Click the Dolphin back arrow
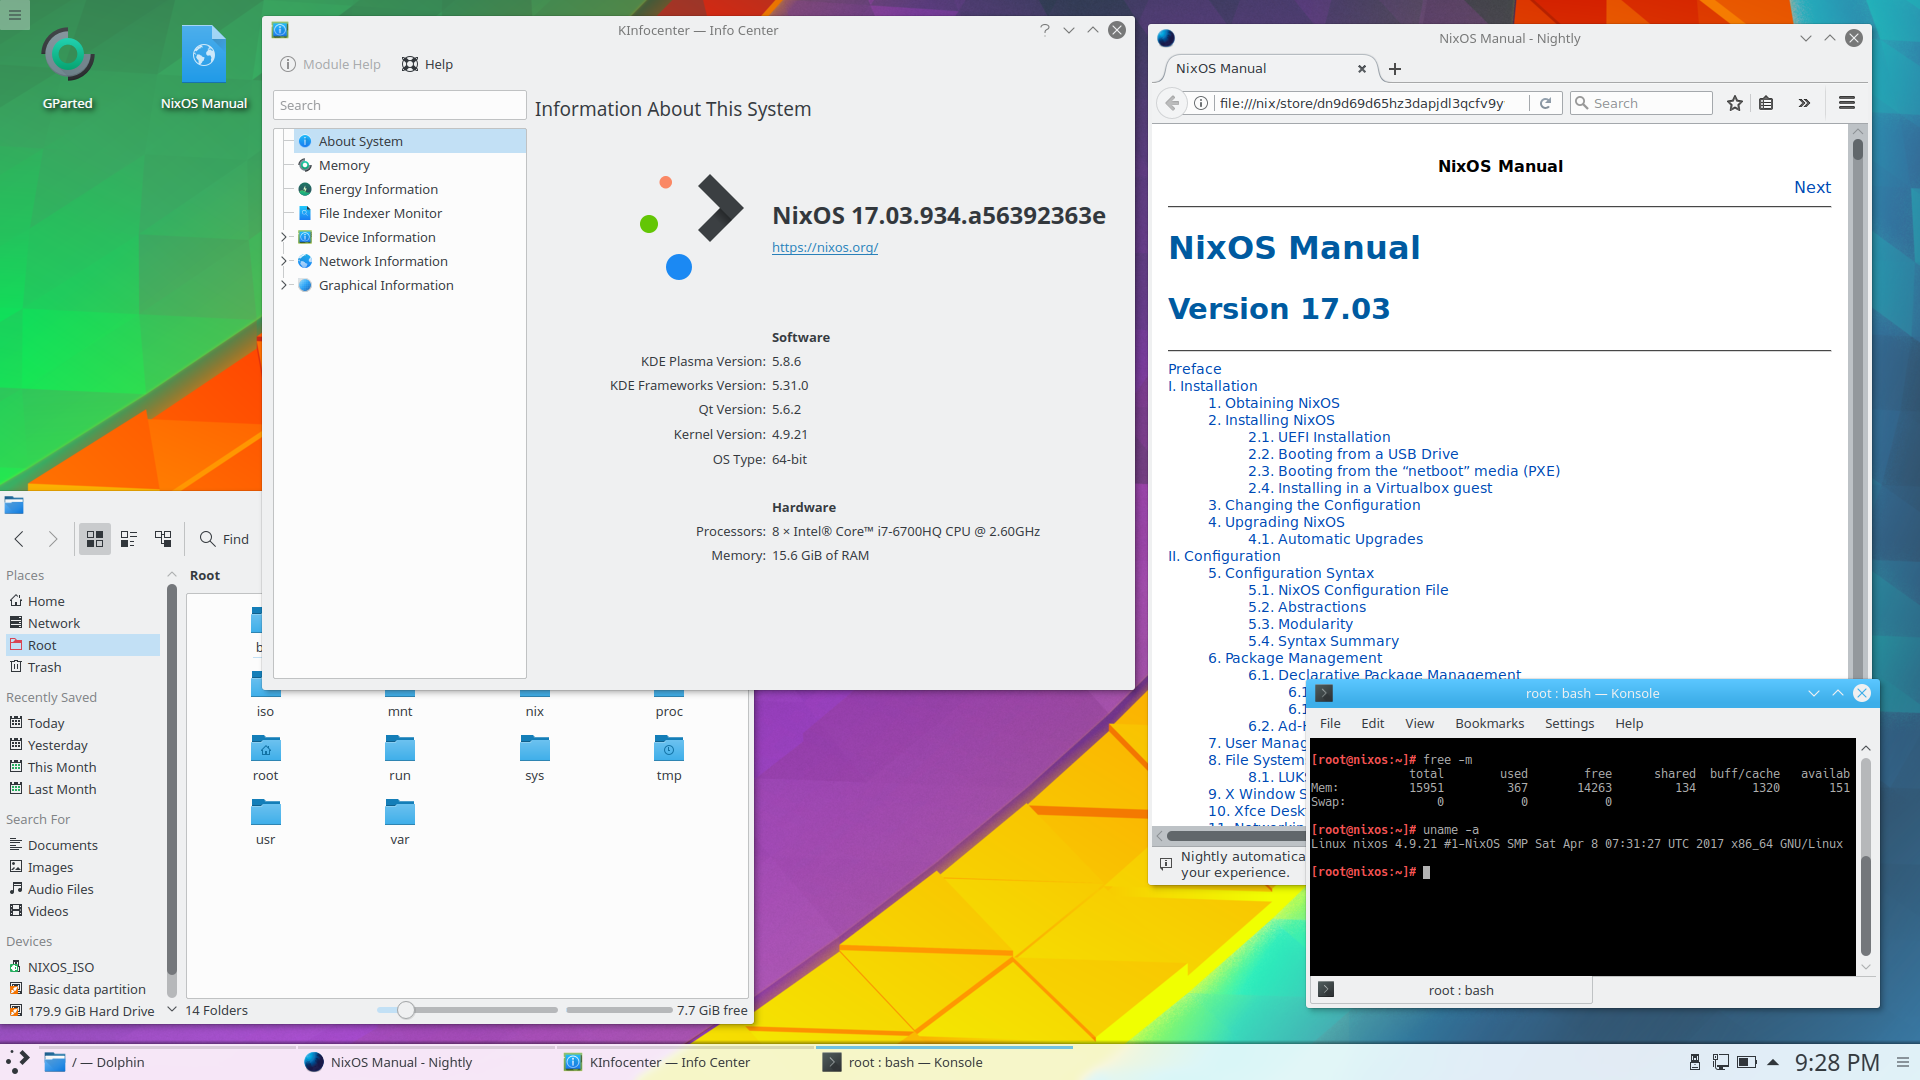Image resolution: width=1920 pixels, height=1080 pixels. point(19,539)
